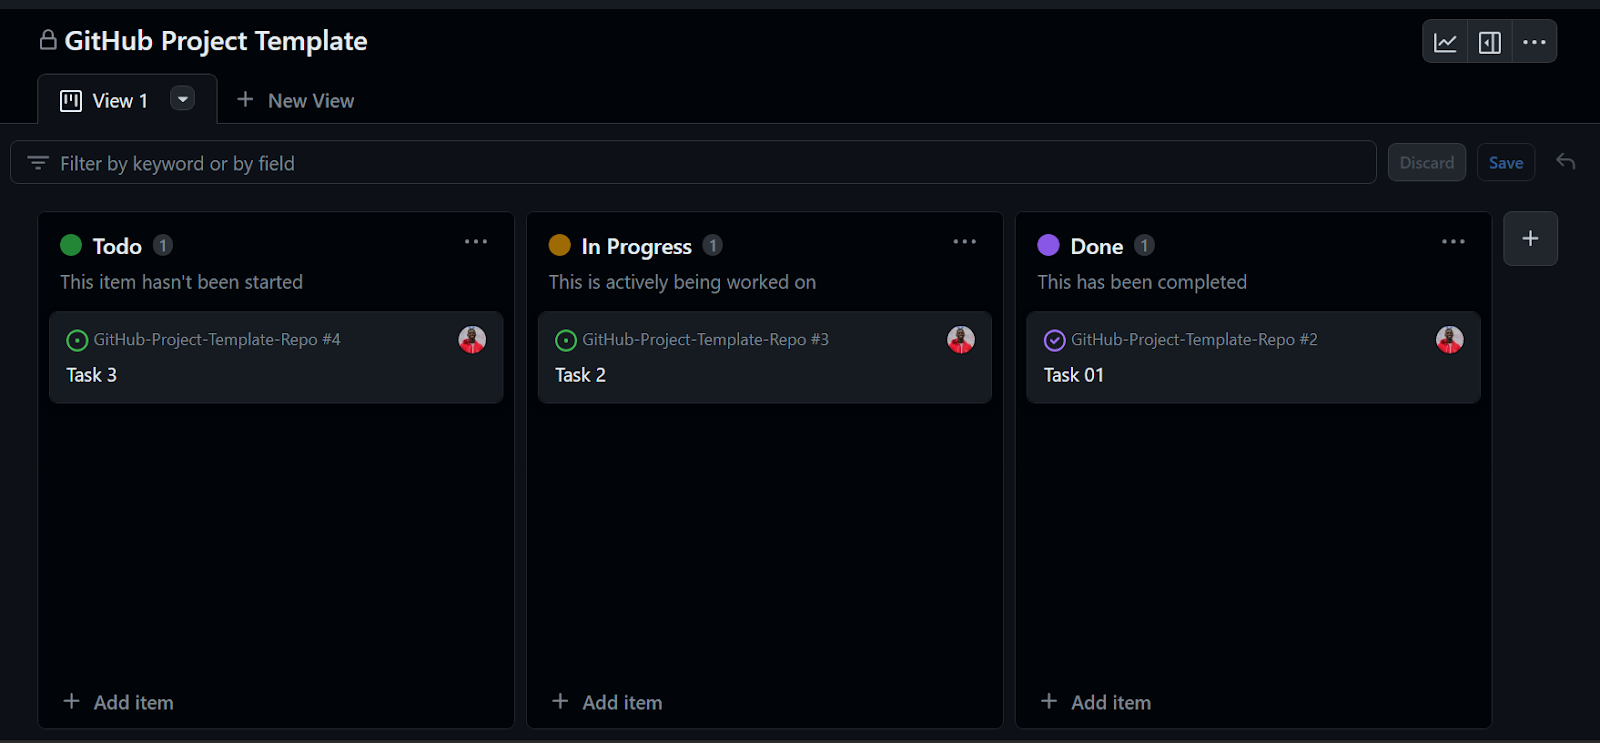Switch to the View 1 tab
The image size is (1600, 743).
127,100
